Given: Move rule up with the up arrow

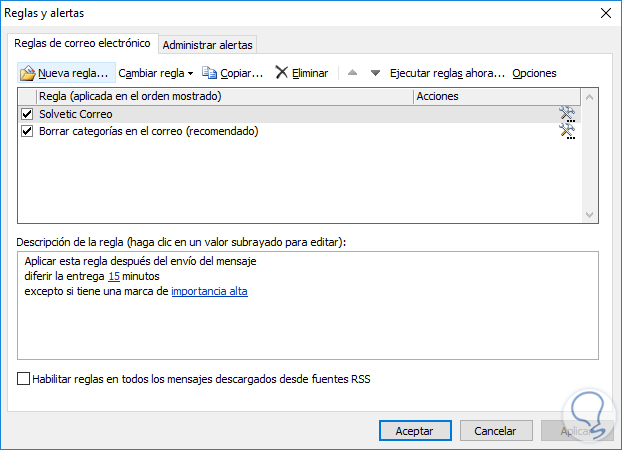Looking at the screenshot, I should (x=351, y=73).
